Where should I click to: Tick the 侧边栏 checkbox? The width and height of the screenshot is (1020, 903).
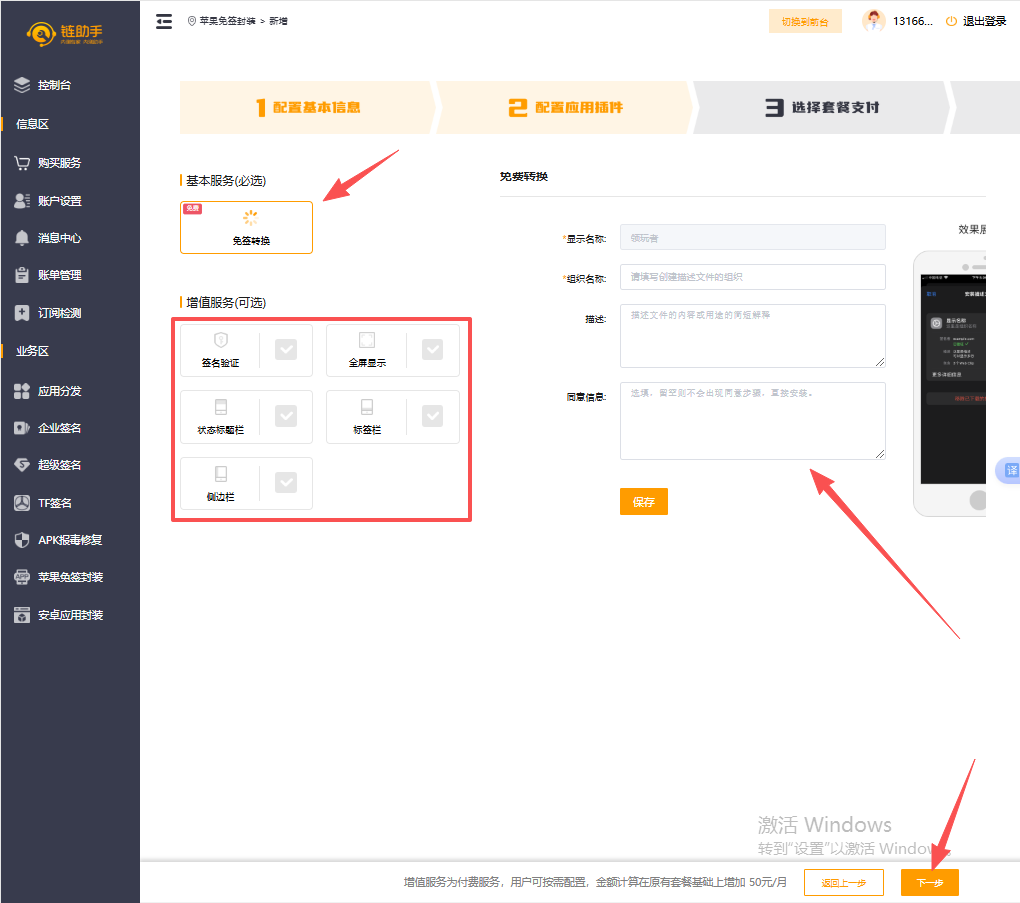point(286,483)
